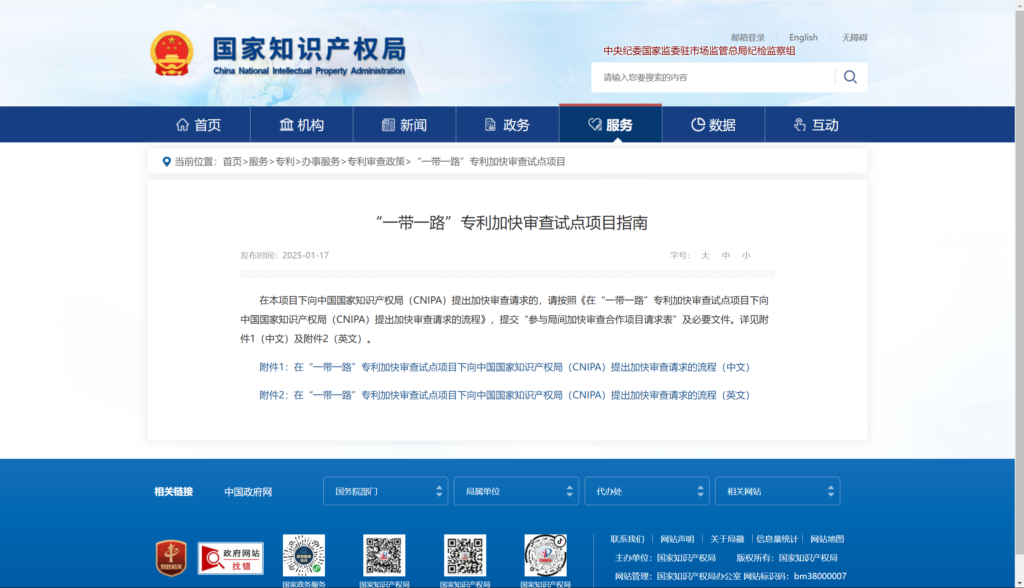Open the 新闻 navigation tab

click(x=404, y=125)
